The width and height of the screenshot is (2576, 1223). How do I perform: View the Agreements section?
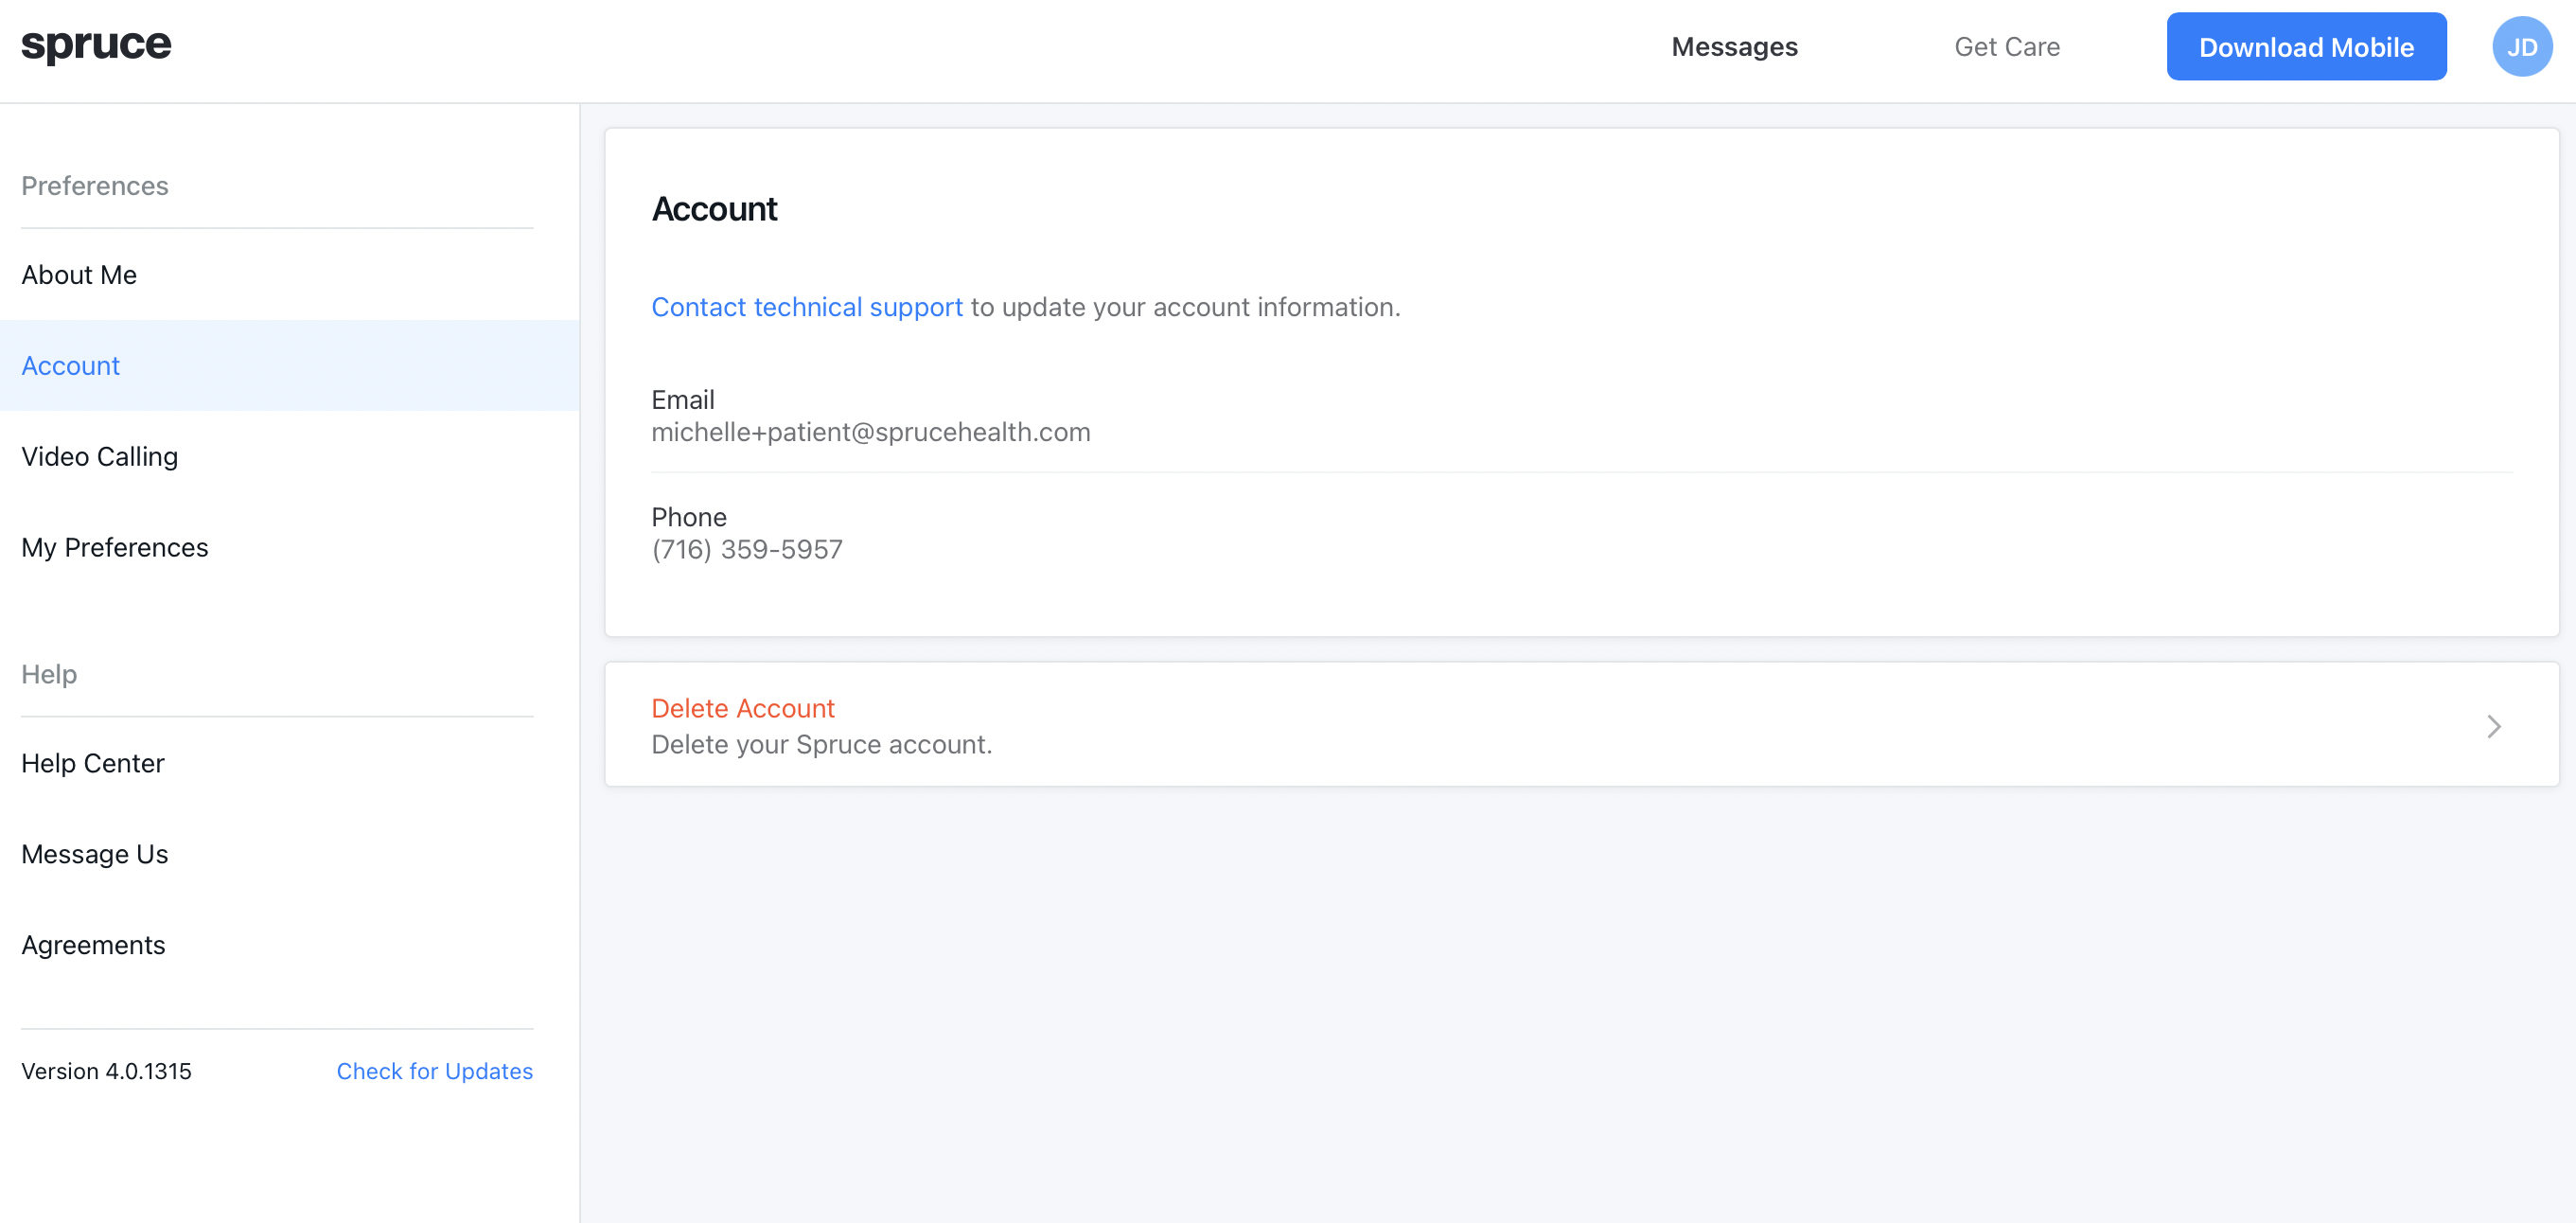click(x=92, y=944)
